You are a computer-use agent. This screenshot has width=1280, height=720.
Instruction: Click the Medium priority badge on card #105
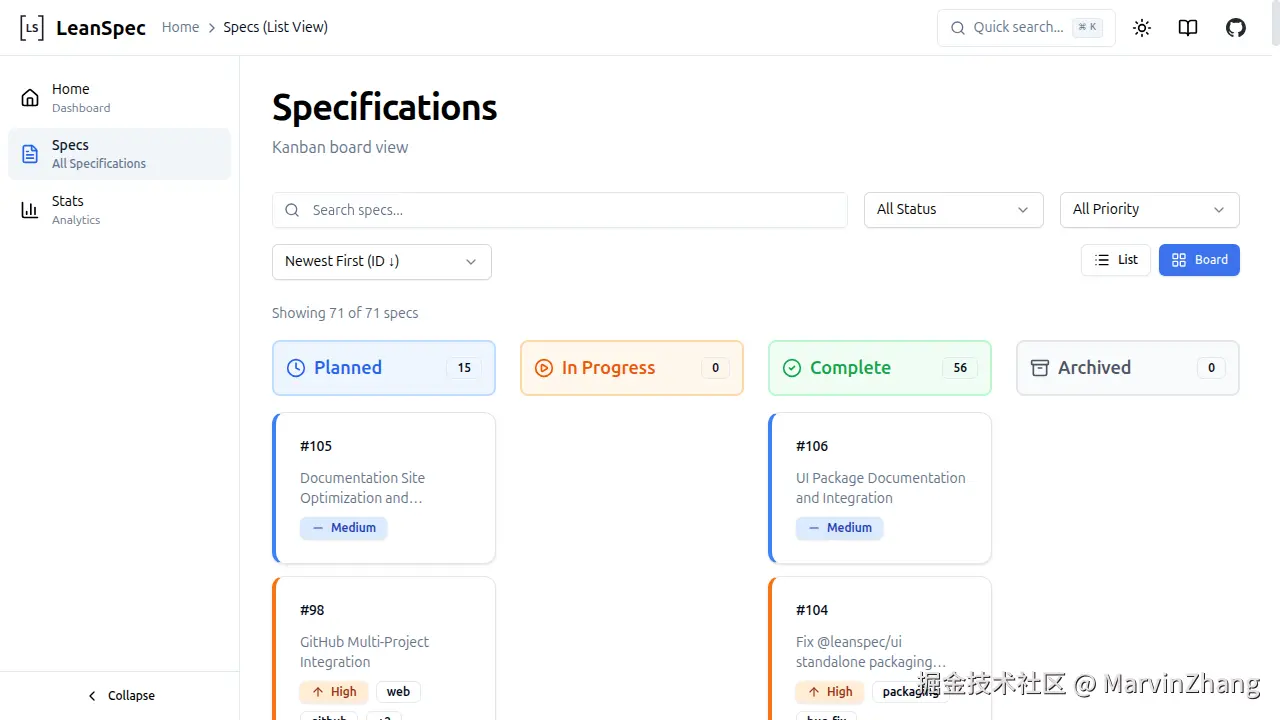pos(343,527)
